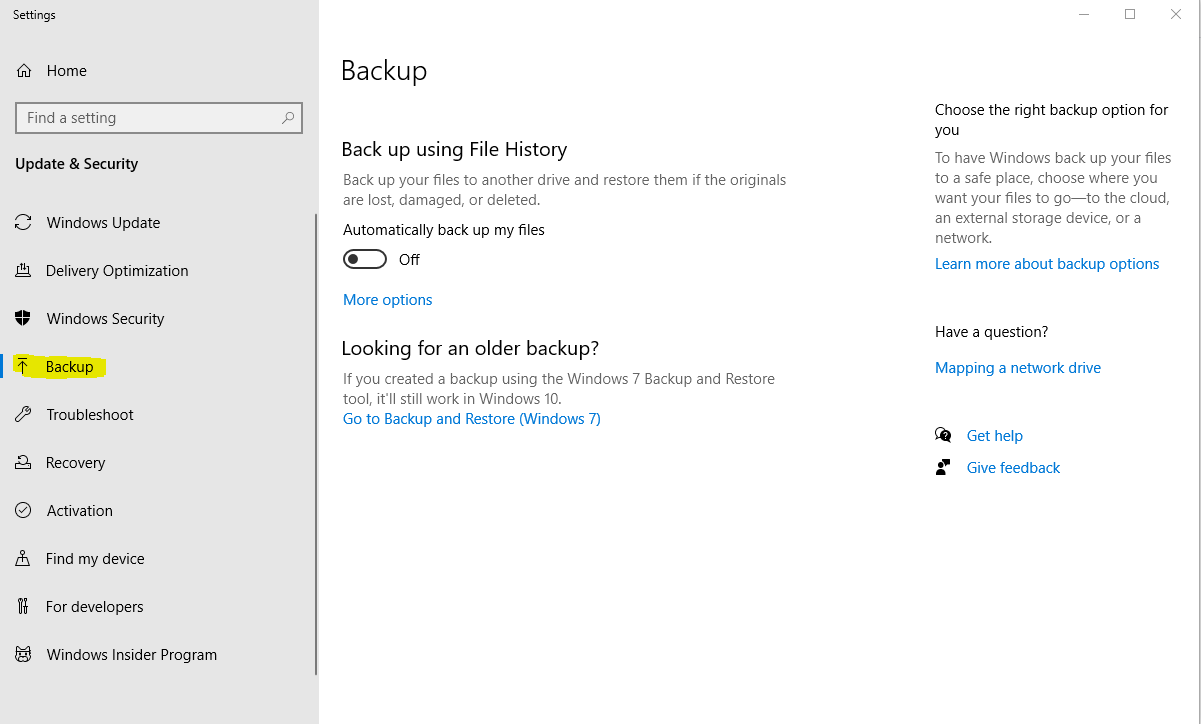1201x724 pixels.
Task: Click the Activation checkmark circle icon
Action: pos(23,511)
